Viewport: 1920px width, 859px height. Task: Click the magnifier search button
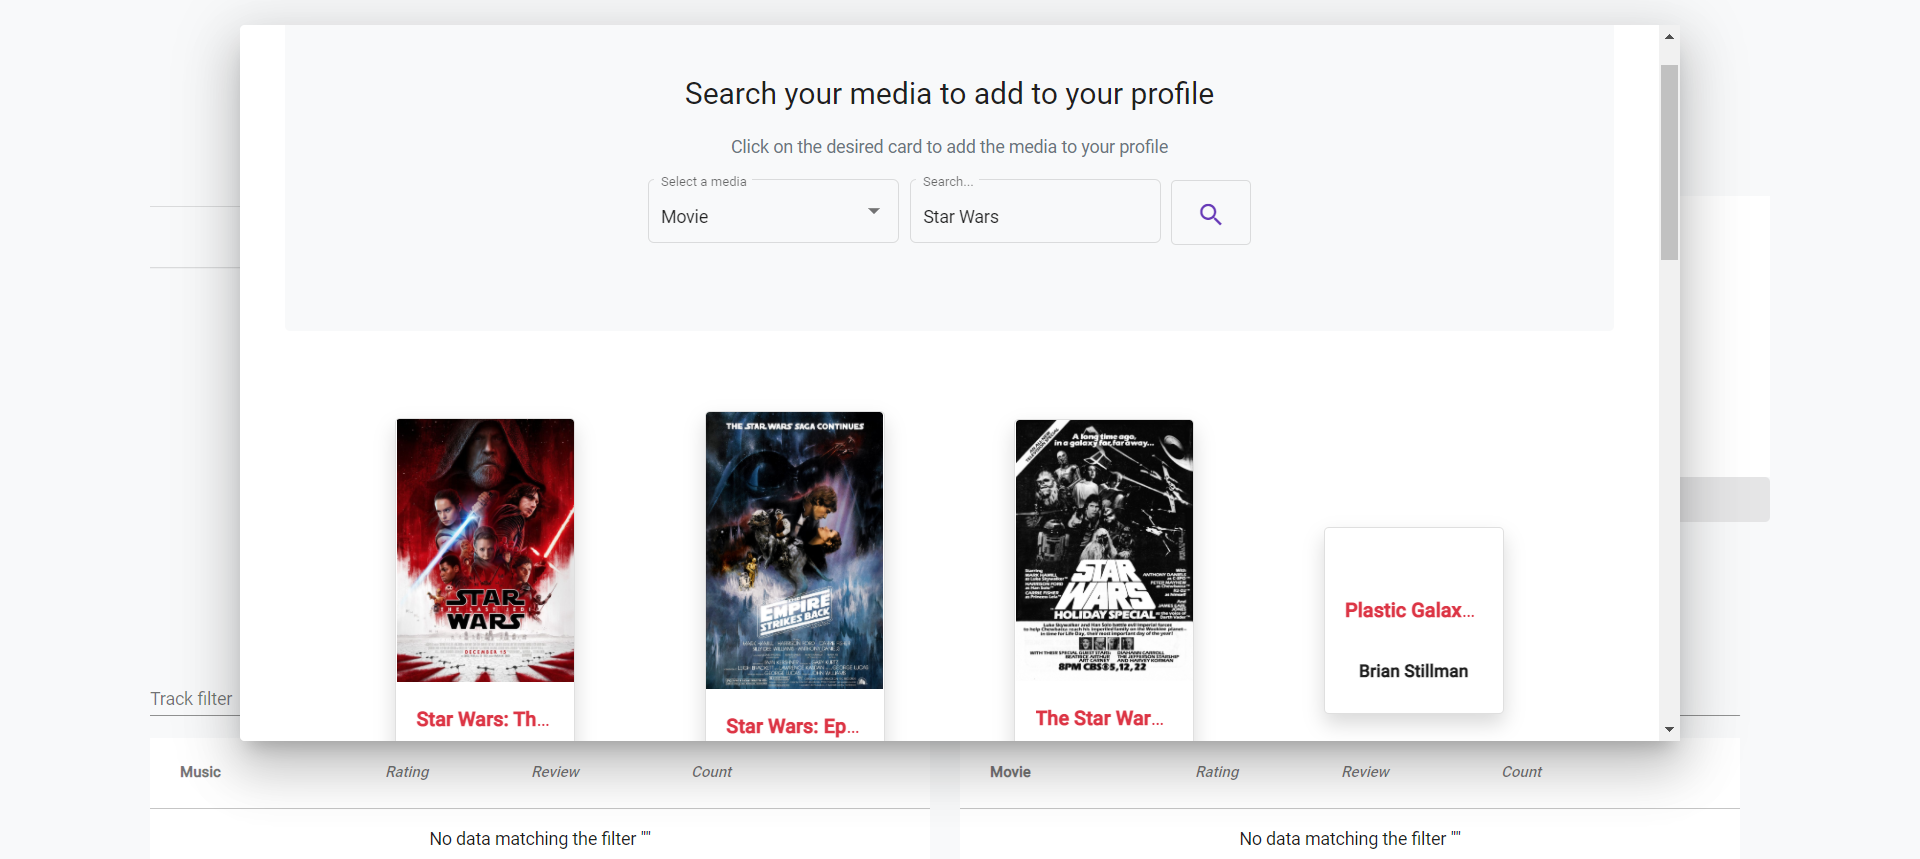click(x=1210, y=213)
